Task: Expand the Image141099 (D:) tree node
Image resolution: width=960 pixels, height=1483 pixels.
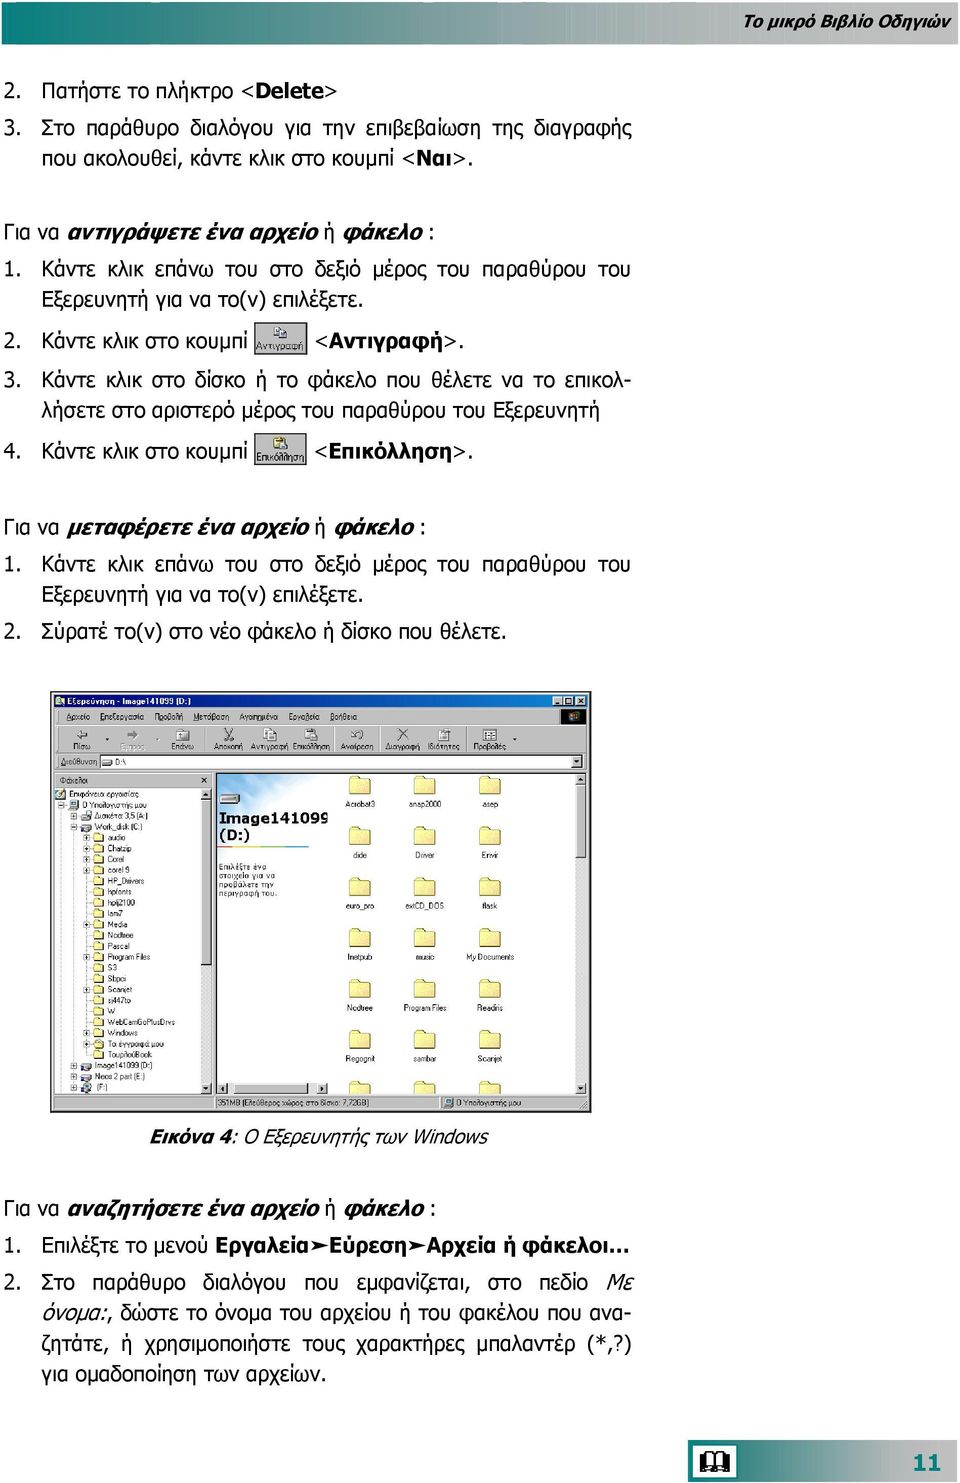Action: (x=74, y=1066)
